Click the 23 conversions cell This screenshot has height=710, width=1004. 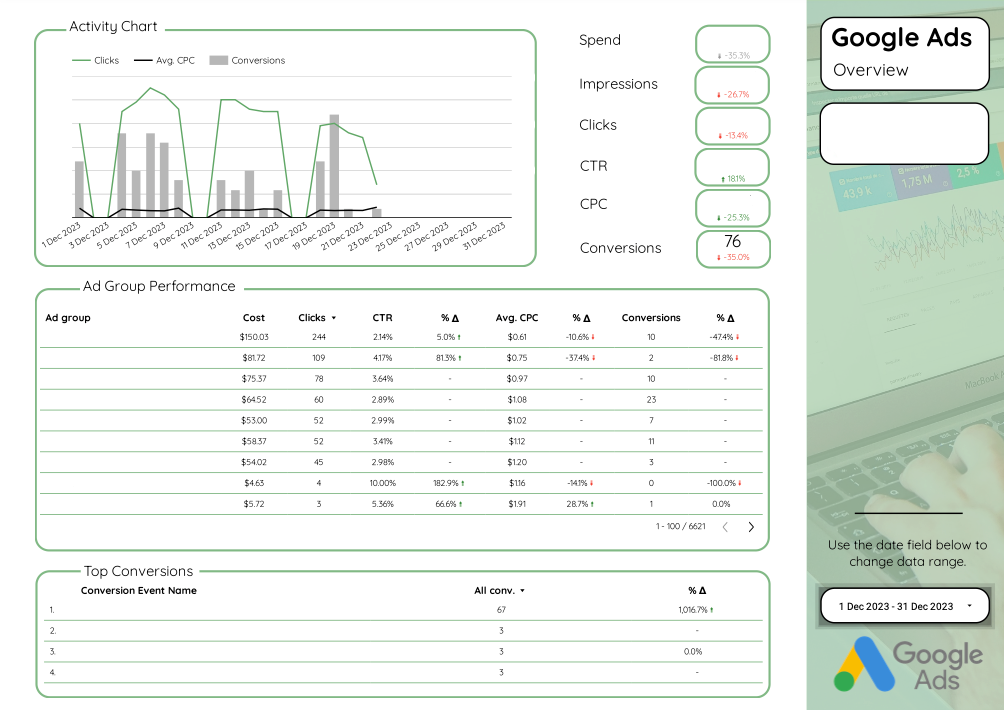coord(651,399)
